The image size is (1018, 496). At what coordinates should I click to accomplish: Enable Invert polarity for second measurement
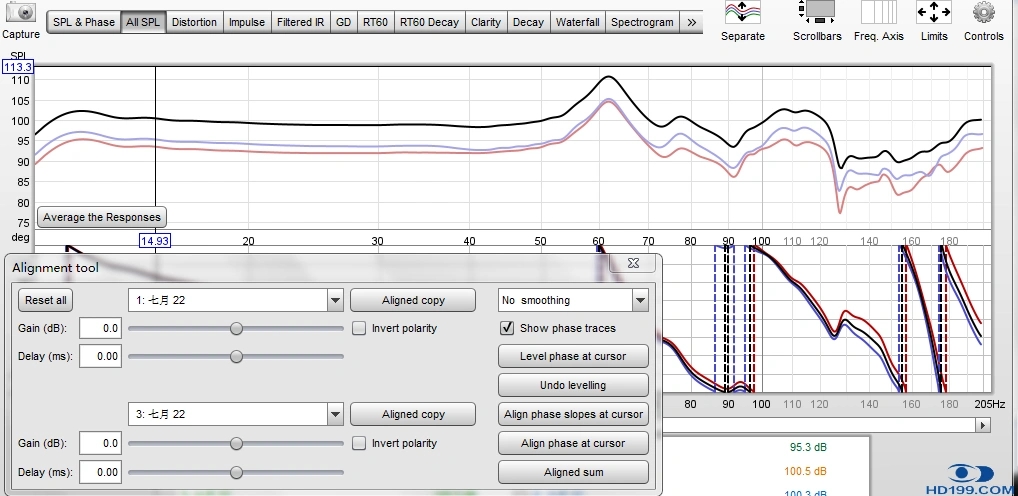(360, 443)
